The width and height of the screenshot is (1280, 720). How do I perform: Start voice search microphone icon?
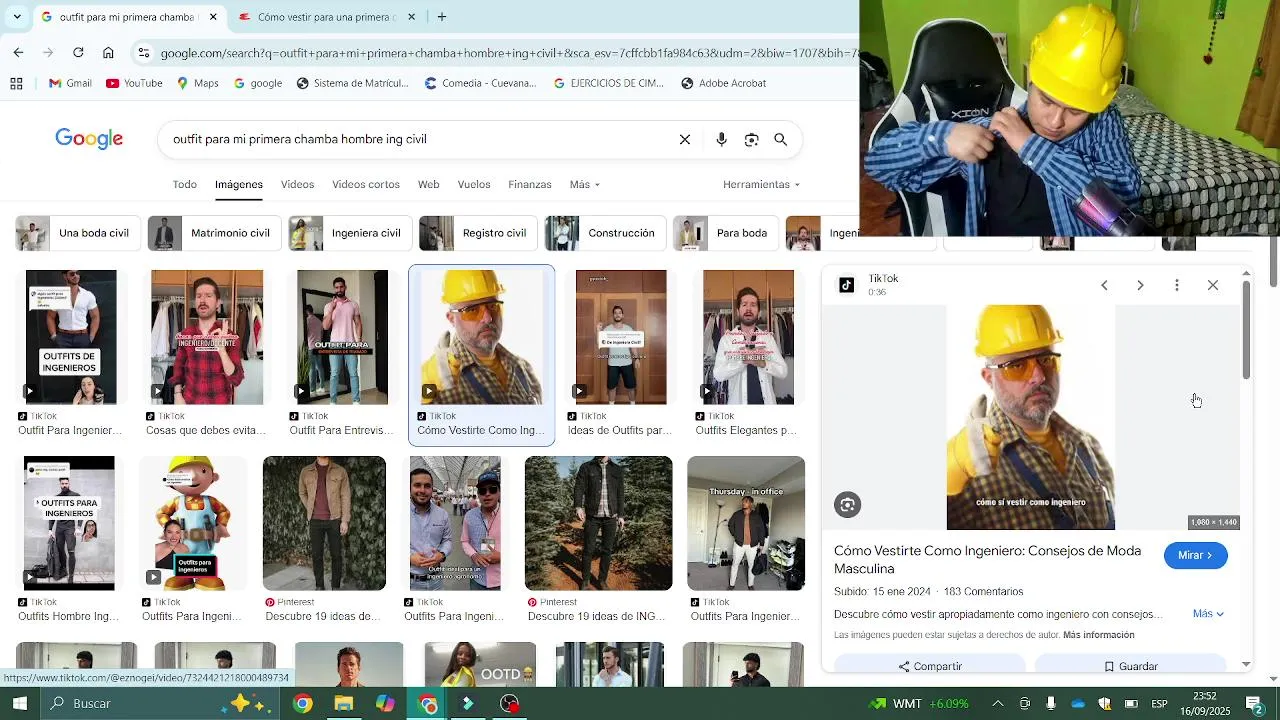[721, 140]
